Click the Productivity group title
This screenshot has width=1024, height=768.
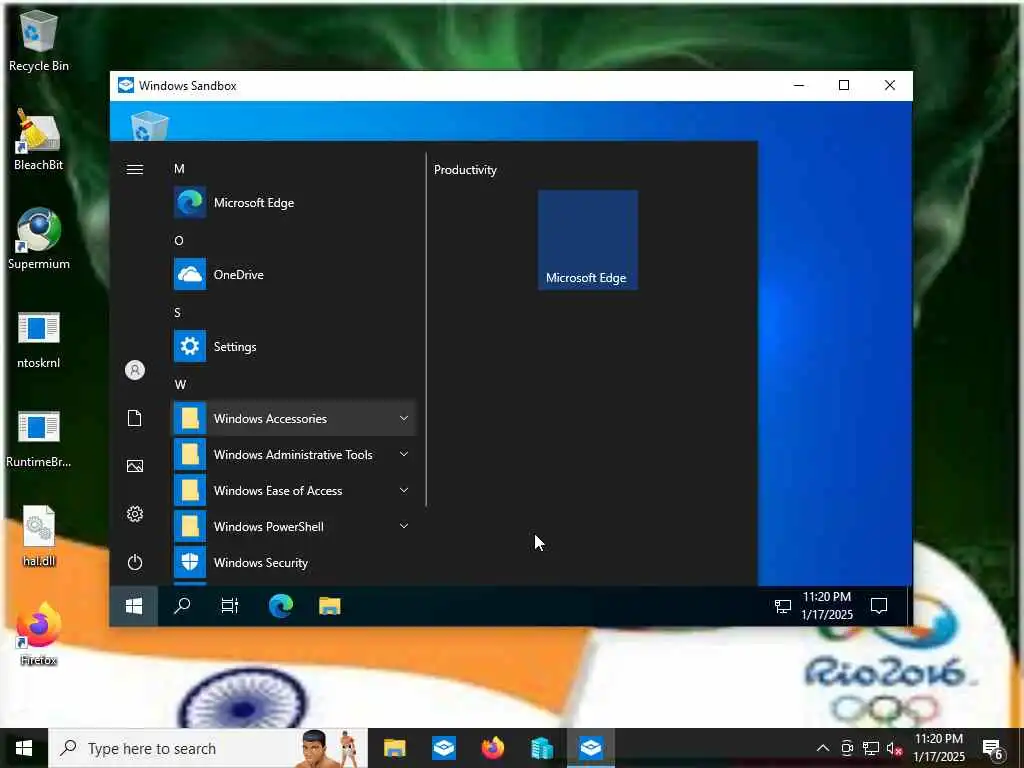(465, 170)
